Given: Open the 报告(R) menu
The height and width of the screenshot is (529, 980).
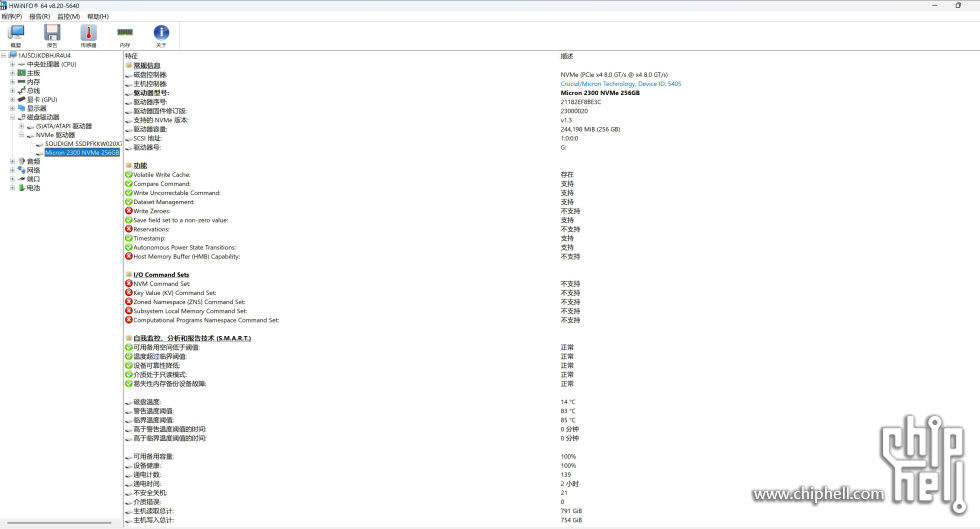Looking at the screenshot, I should (x=39, y=16).
